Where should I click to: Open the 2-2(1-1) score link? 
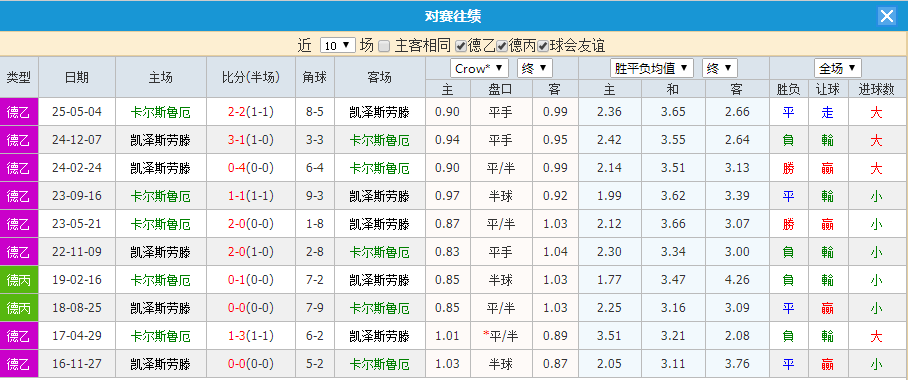click(x=250, y=112)
